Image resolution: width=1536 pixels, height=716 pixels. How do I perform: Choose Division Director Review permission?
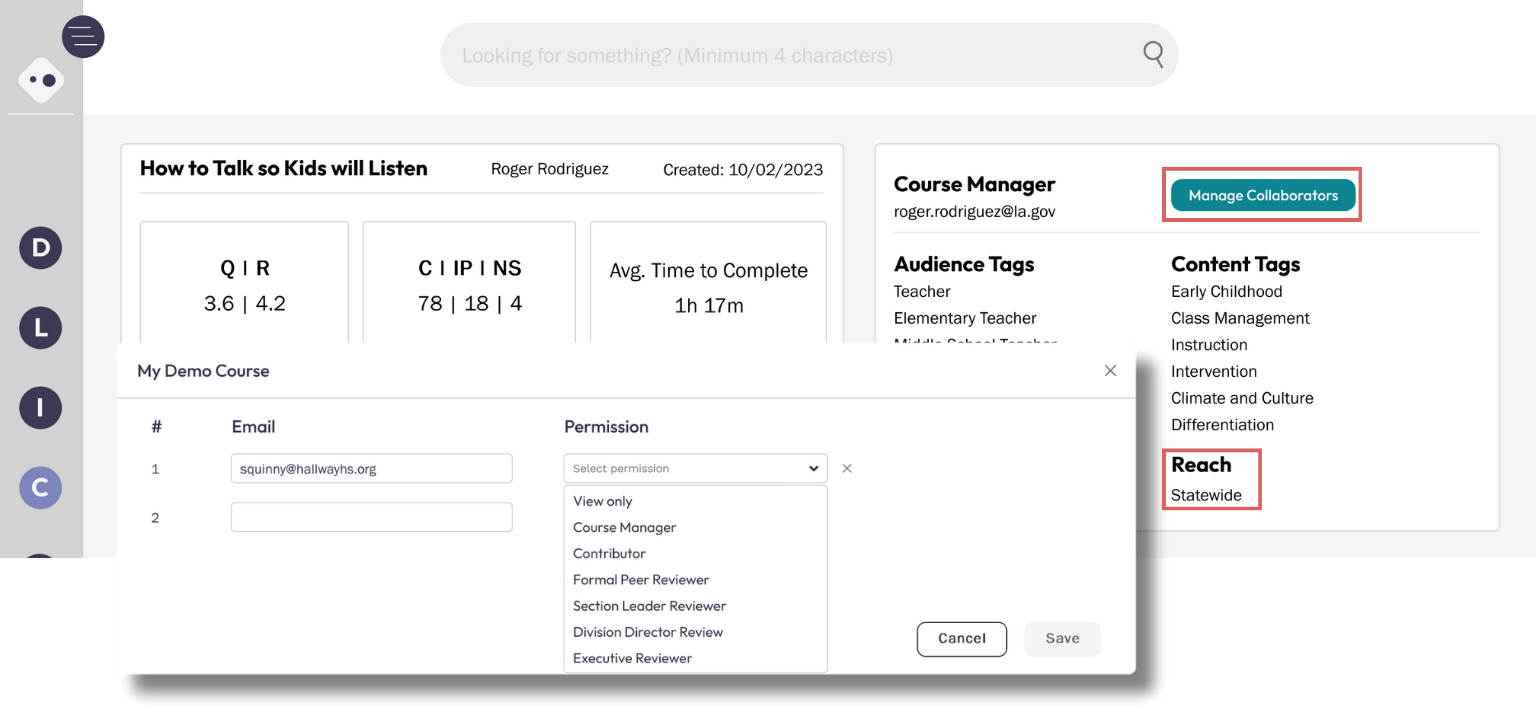pyautogui.click(x=648, y=631)
